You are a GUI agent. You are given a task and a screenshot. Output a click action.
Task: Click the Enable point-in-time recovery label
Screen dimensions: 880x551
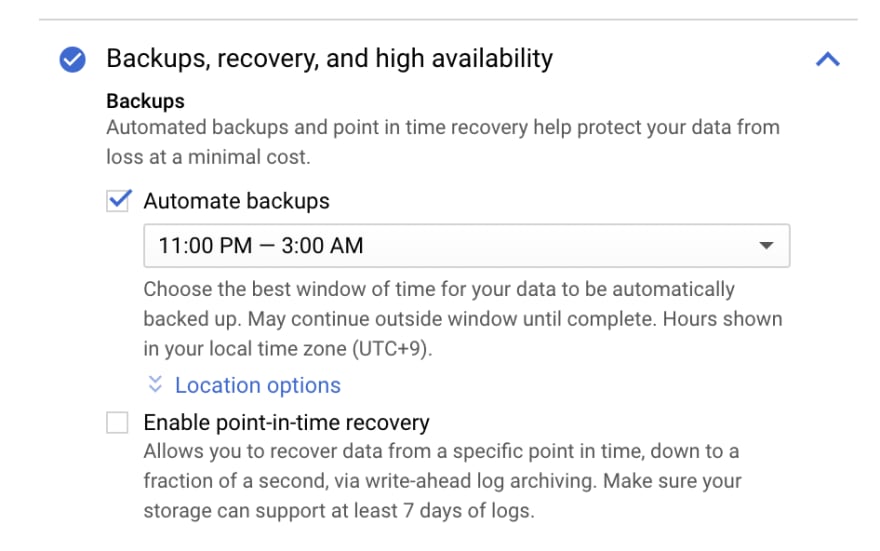286,423
